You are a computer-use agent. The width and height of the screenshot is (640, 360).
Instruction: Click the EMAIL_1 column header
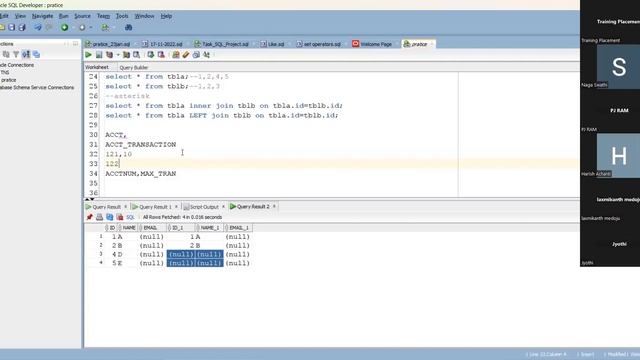click(x=238, y=227)
